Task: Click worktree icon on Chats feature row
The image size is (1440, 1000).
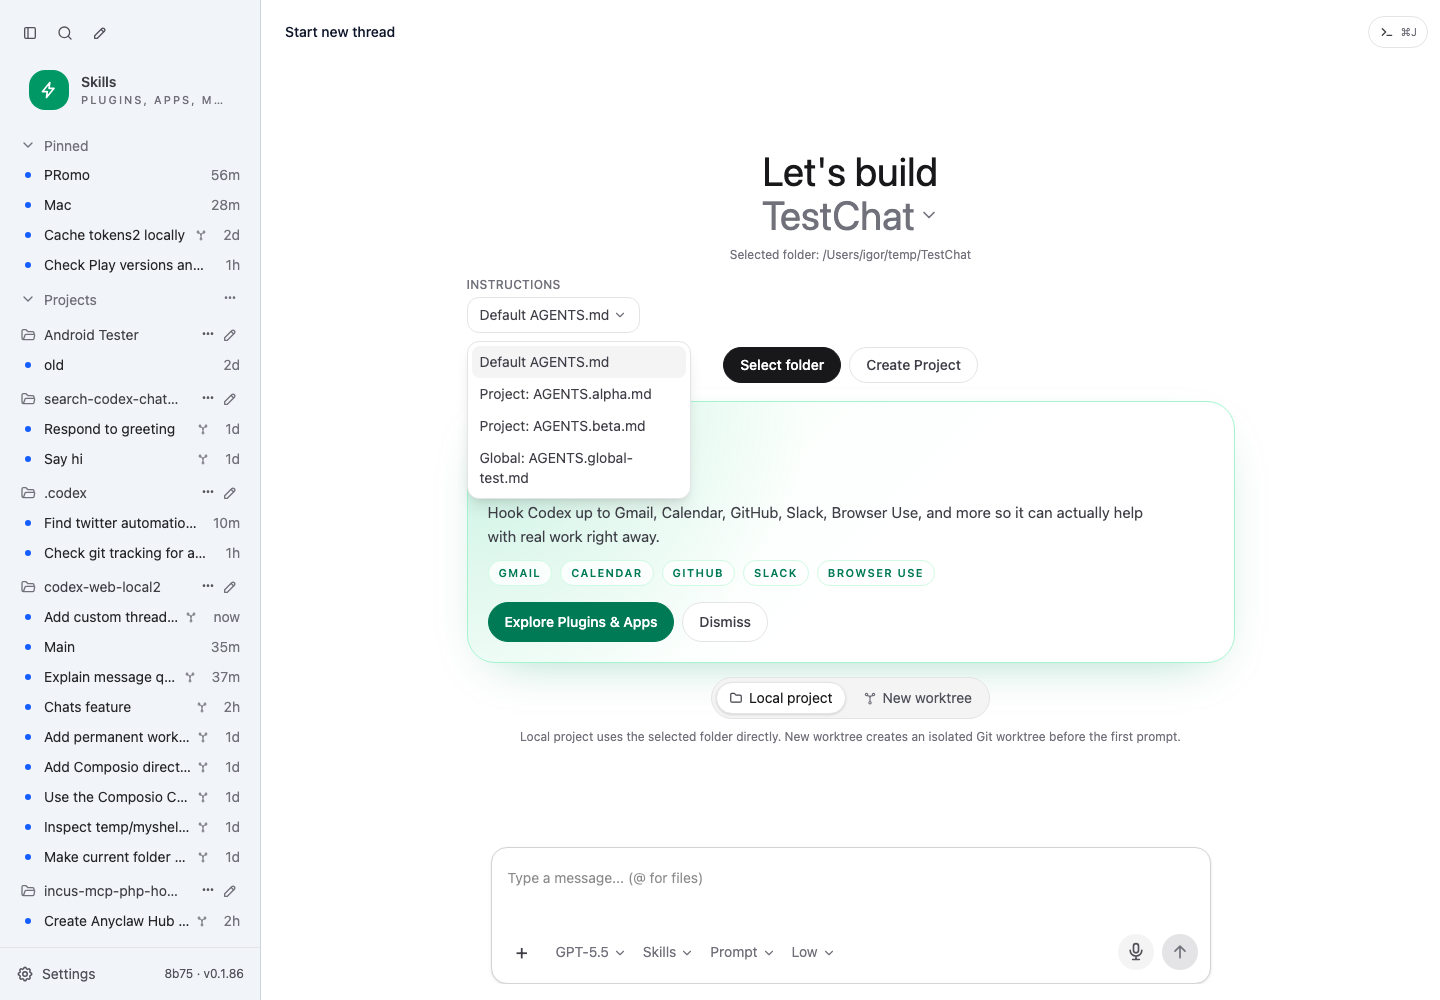Action: point(202,707)
